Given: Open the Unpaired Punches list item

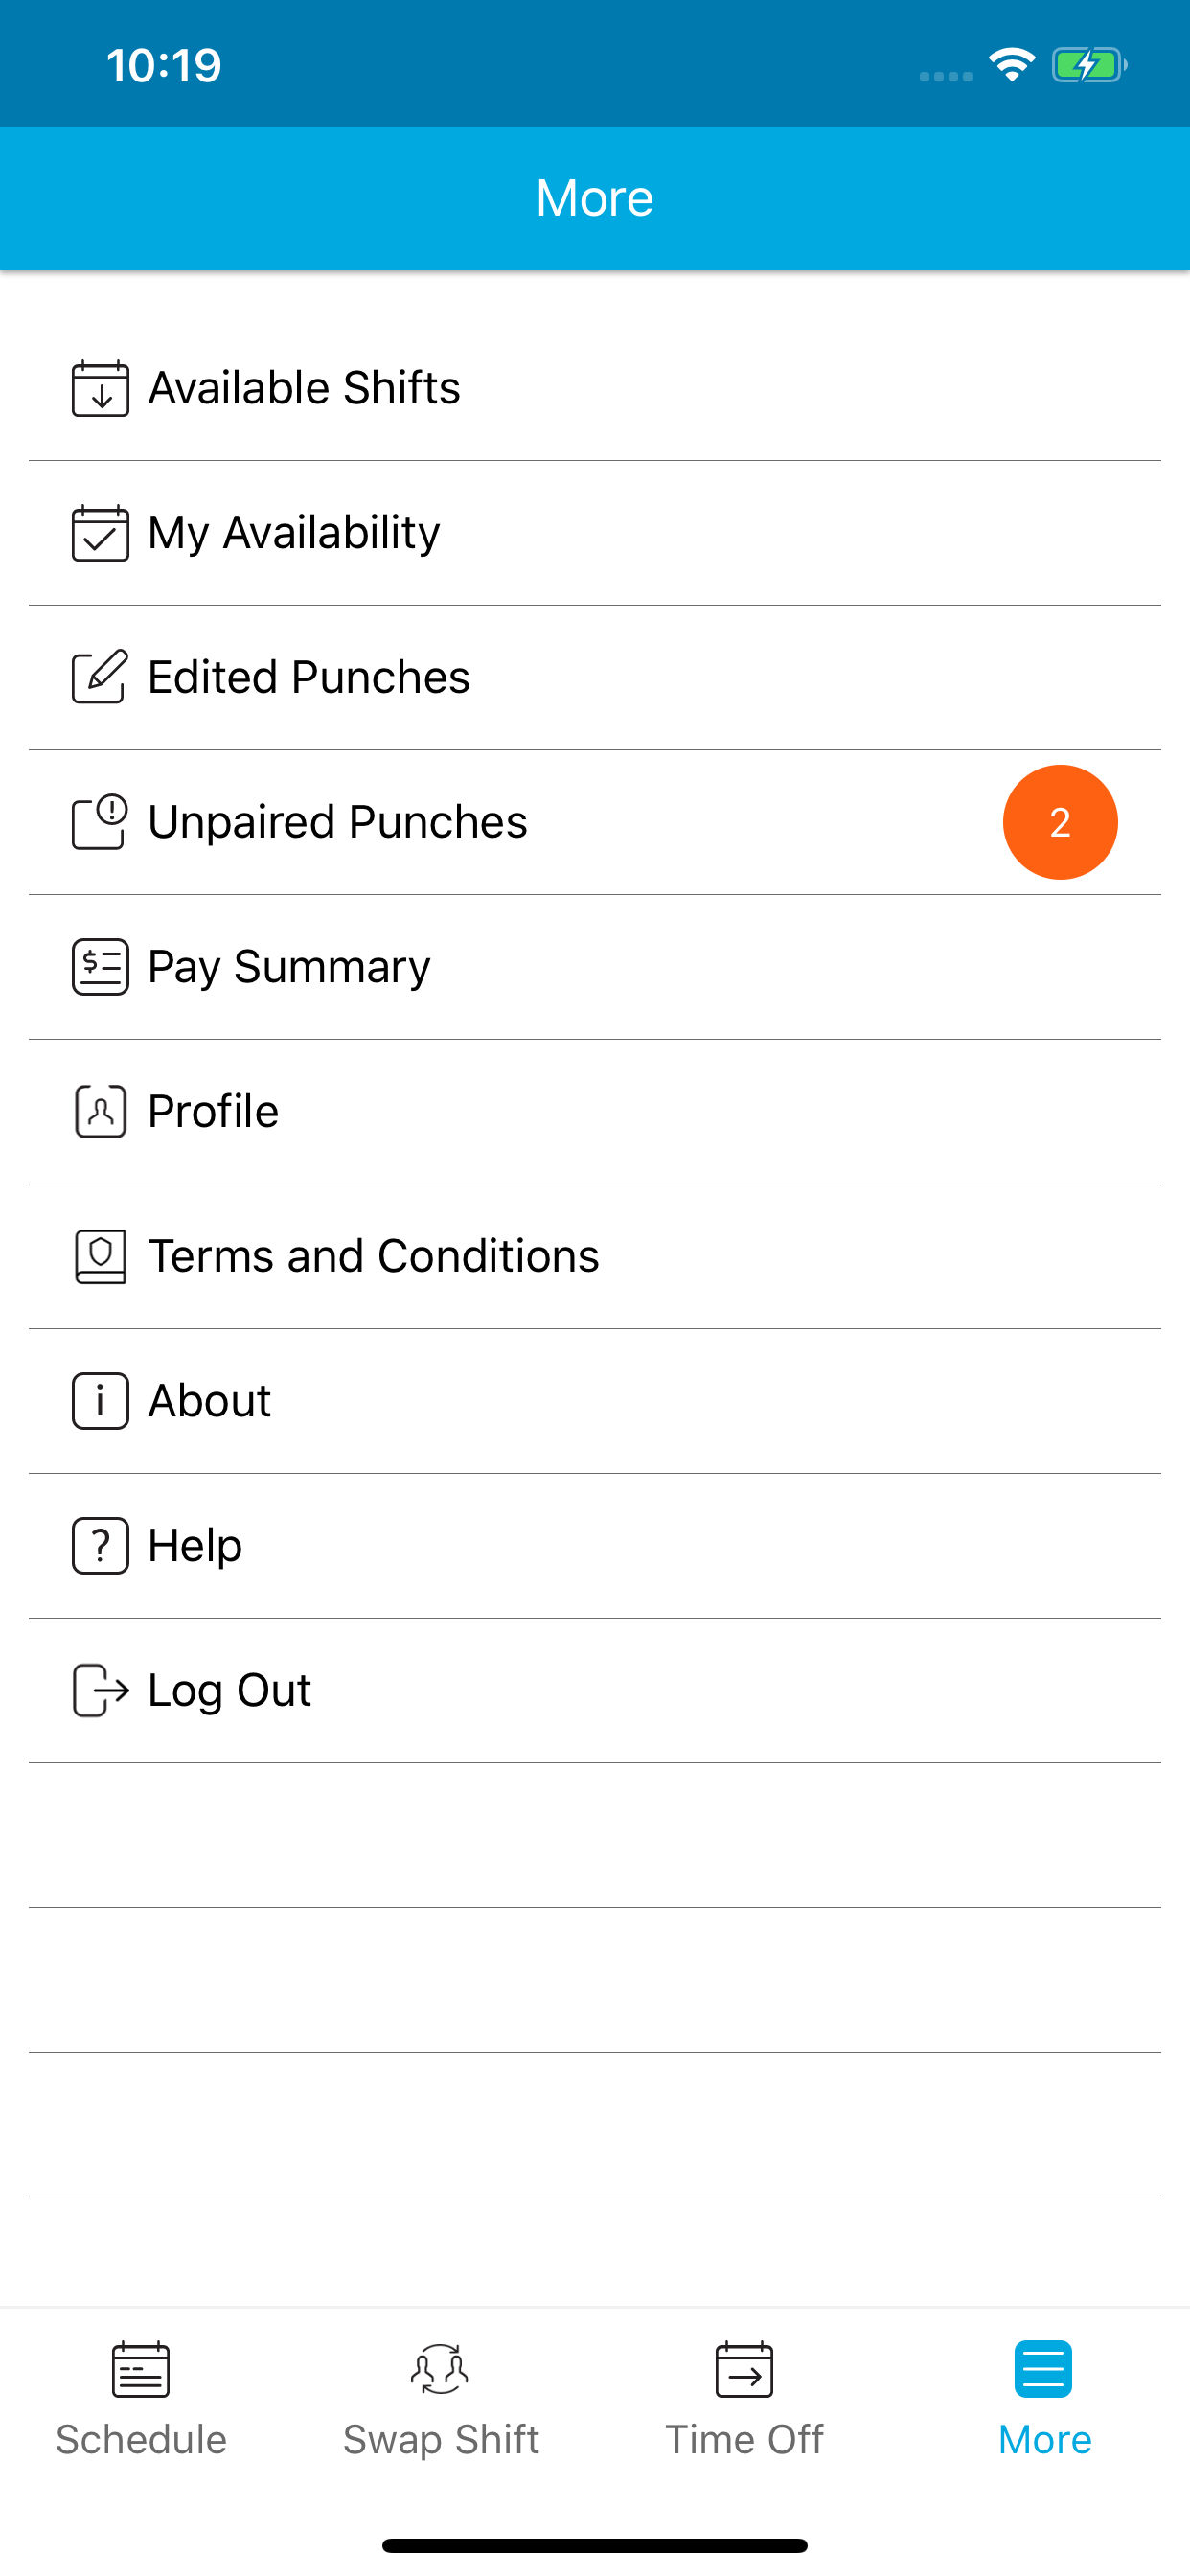Looking at the screenshot, I should 338,822.
